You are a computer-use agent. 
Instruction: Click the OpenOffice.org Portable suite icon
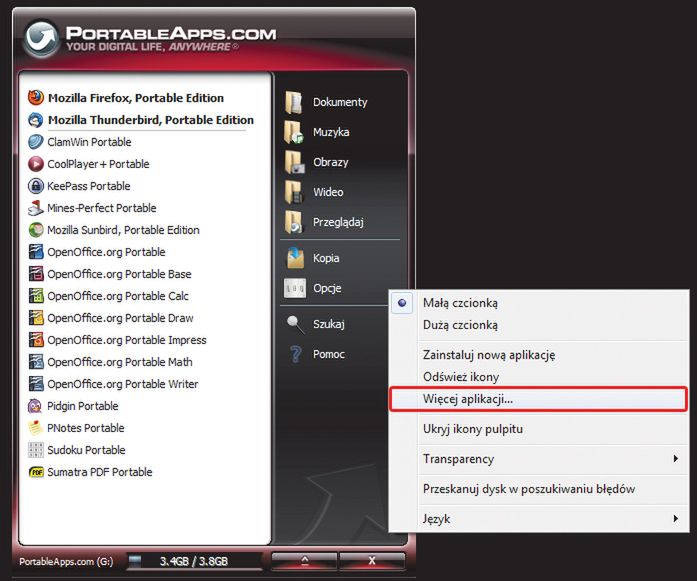(36, 252)
